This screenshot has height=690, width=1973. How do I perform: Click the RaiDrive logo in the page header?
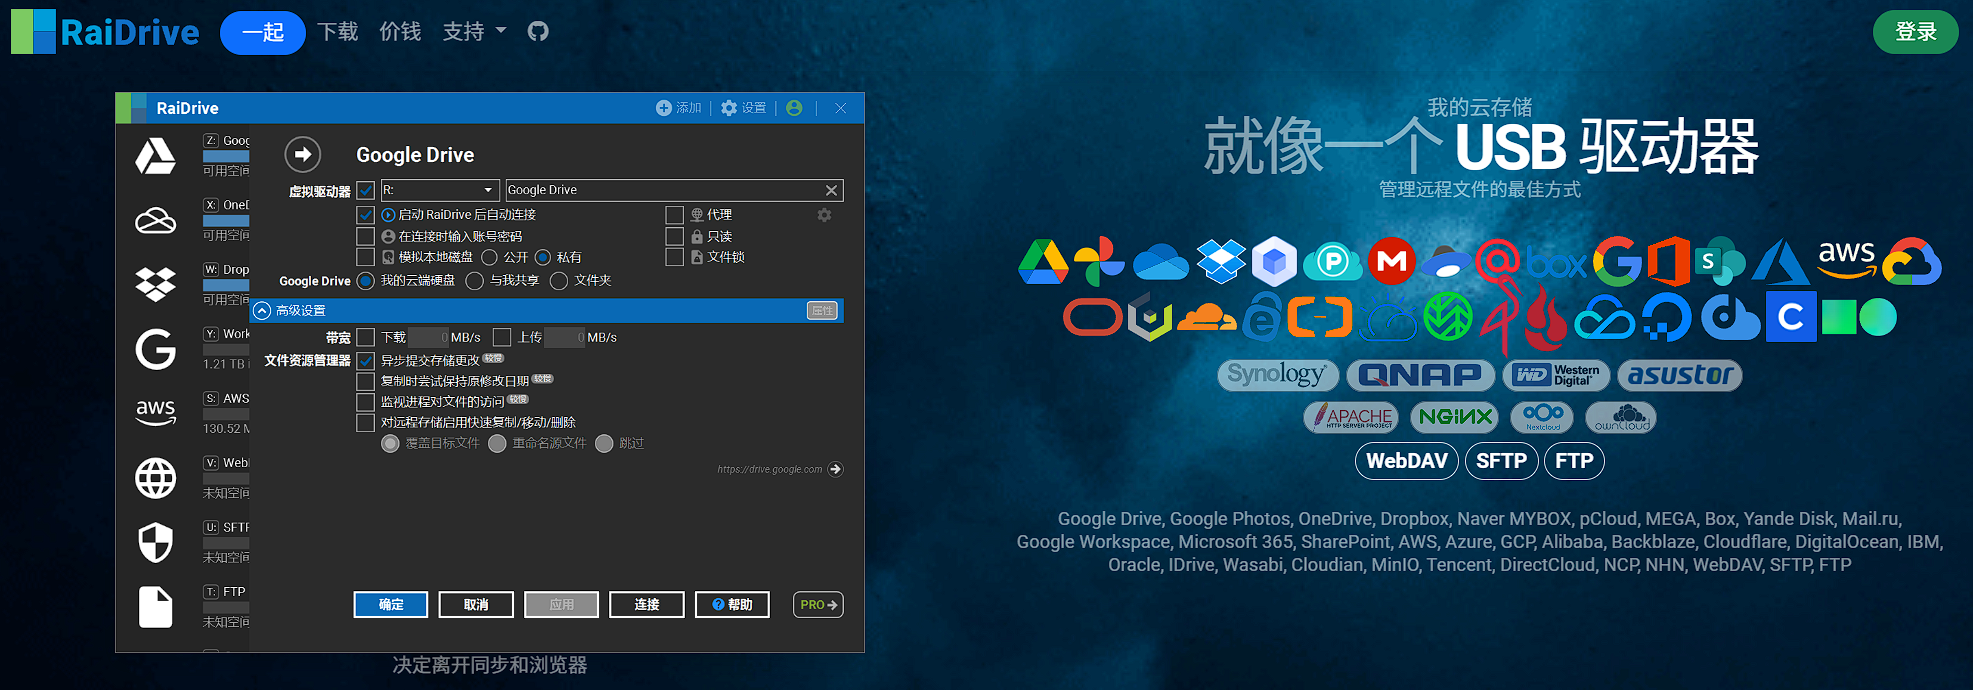click(105, 32)
